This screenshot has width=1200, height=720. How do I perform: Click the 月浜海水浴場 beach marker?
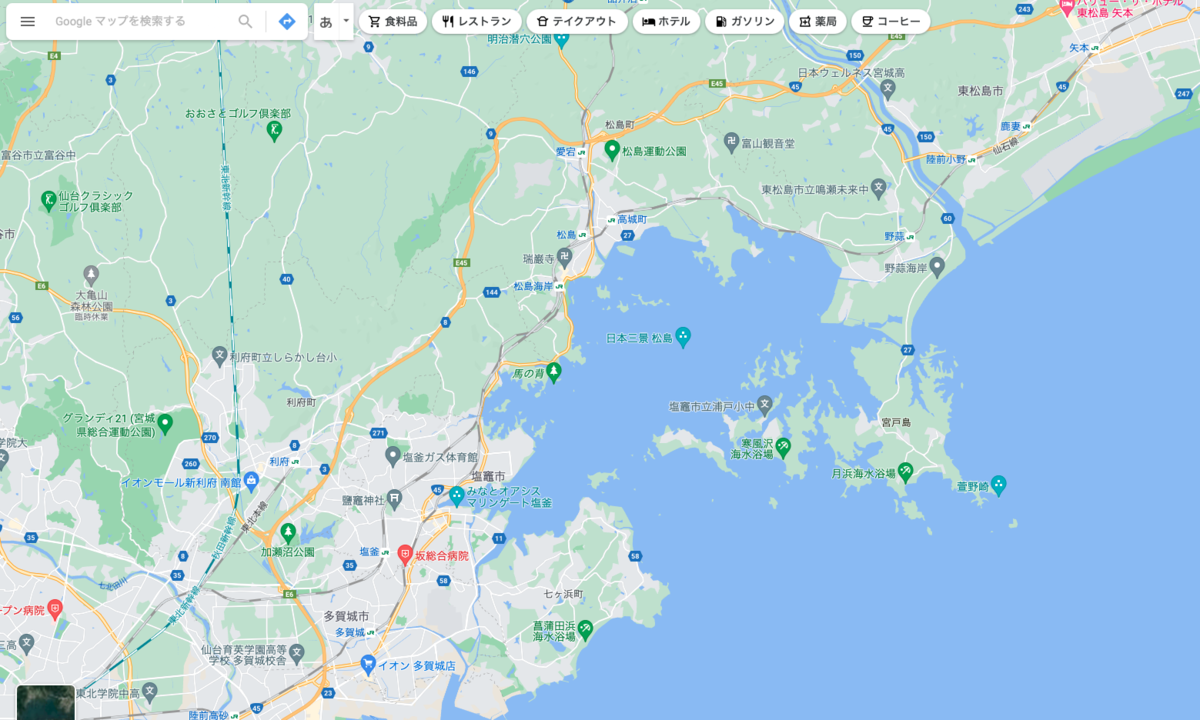905,470
